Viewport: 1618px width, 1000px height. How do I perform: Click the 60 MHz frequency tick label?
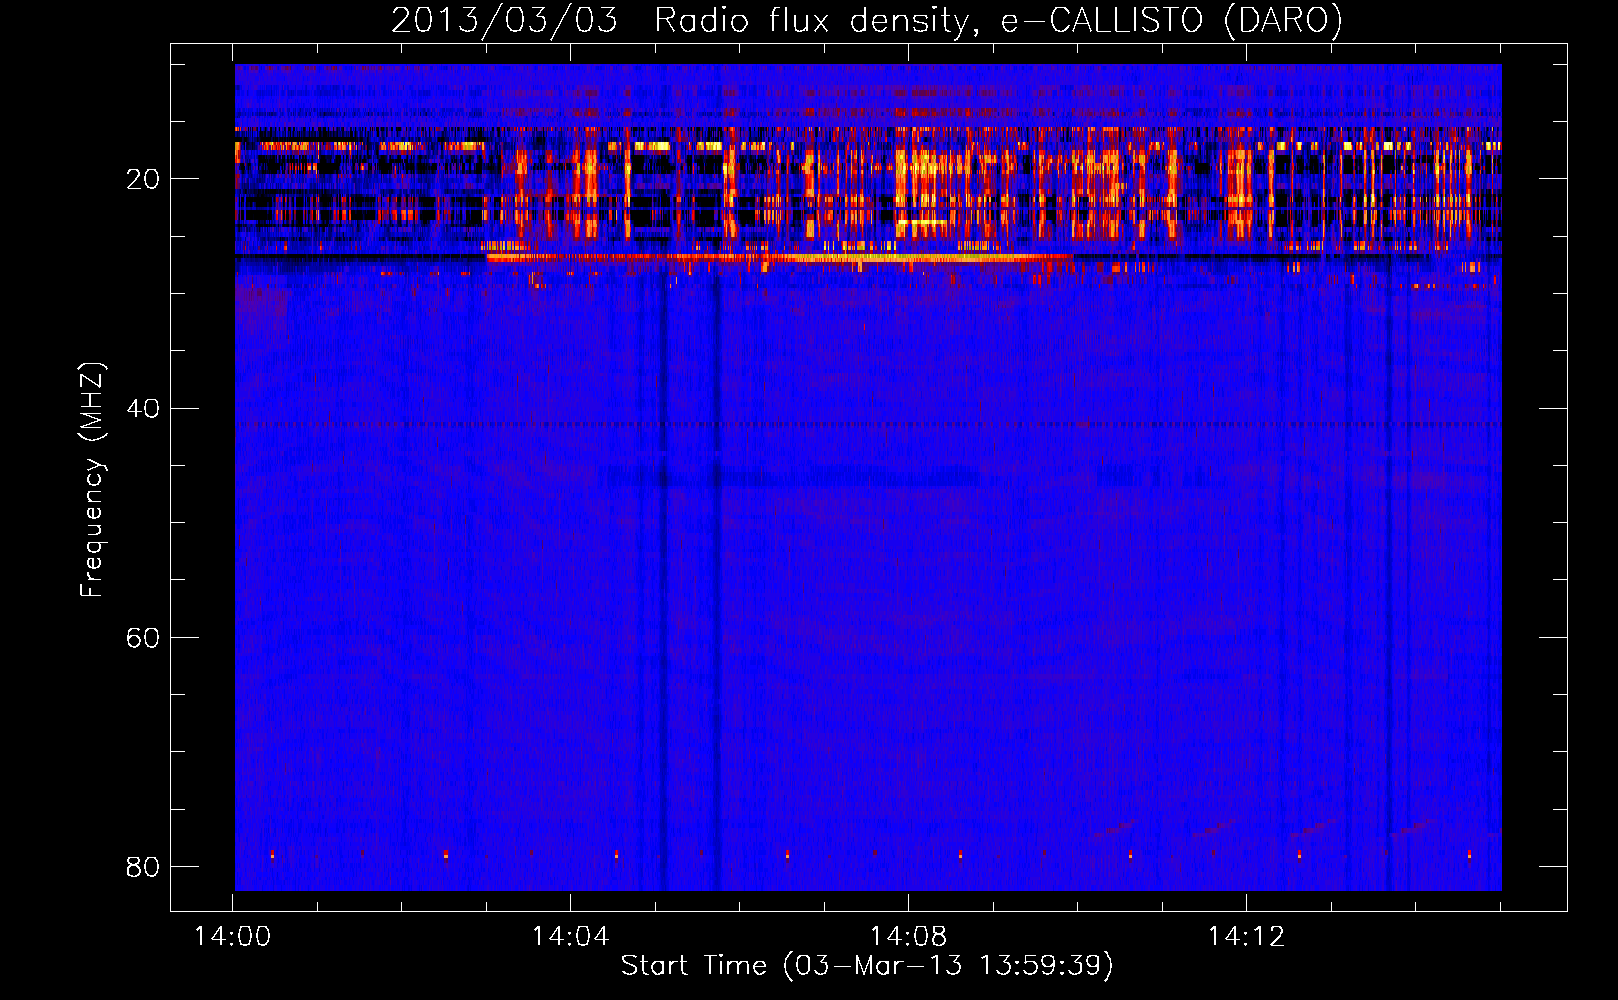143,637
